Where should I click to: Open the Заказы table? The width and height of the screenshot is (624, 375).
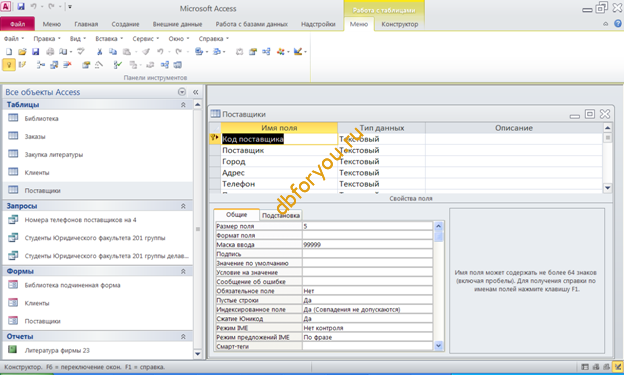[35, 136]
